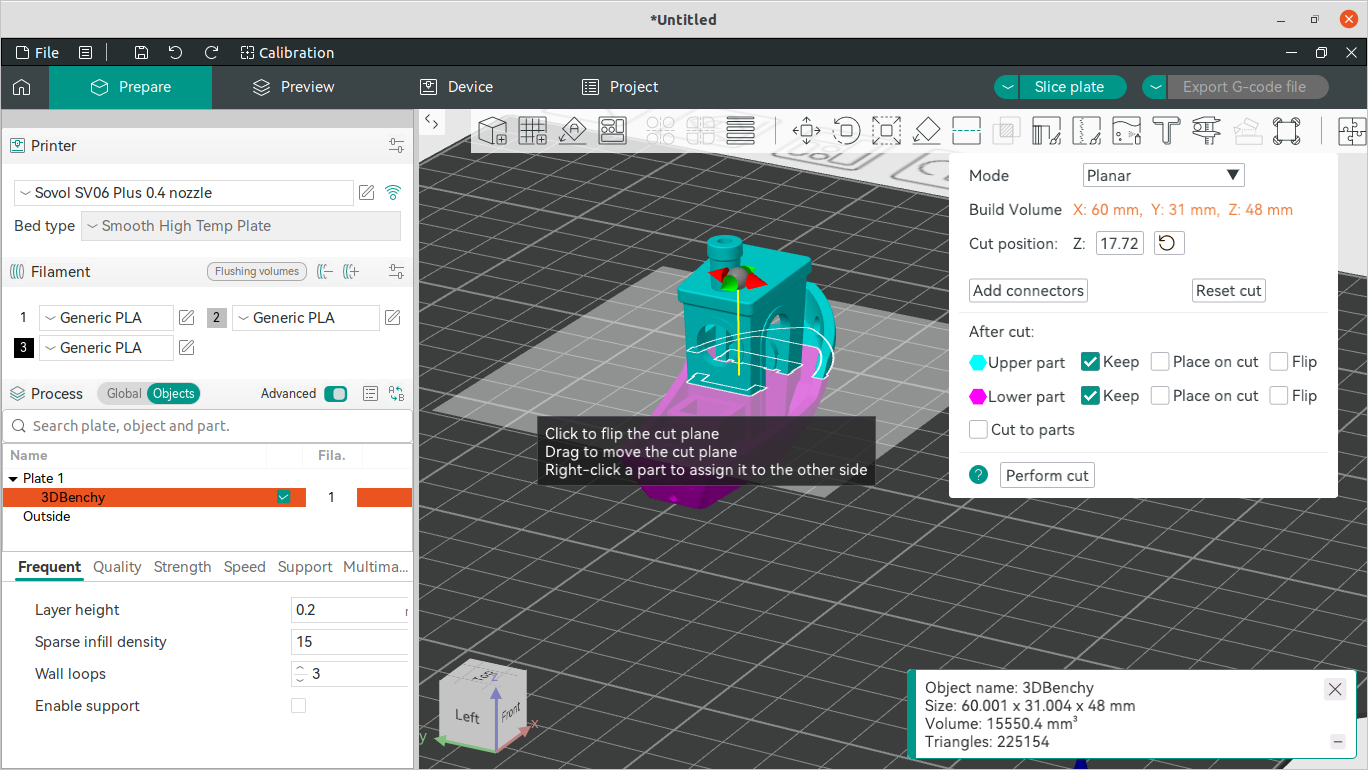Open the Measure caliper tool
1368x770 pixels.
pos(1206,130)
